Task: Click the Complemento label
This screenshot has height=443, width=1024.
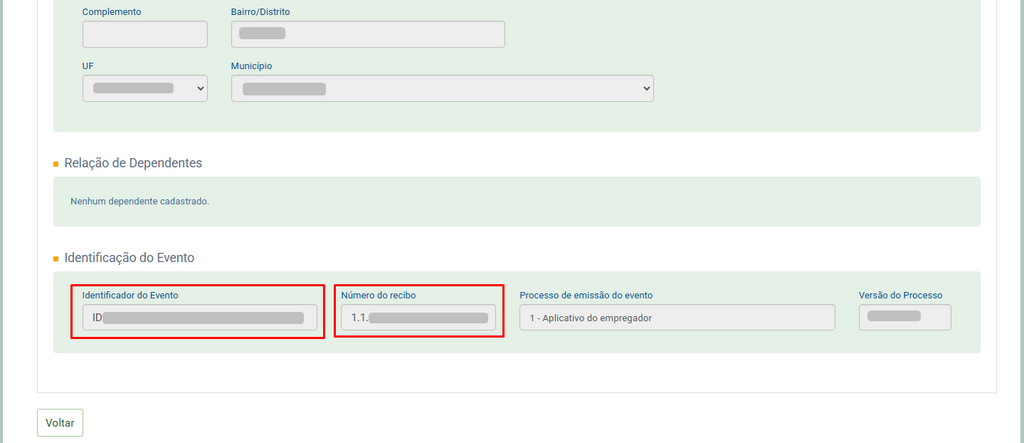Action: click(111, 12)
